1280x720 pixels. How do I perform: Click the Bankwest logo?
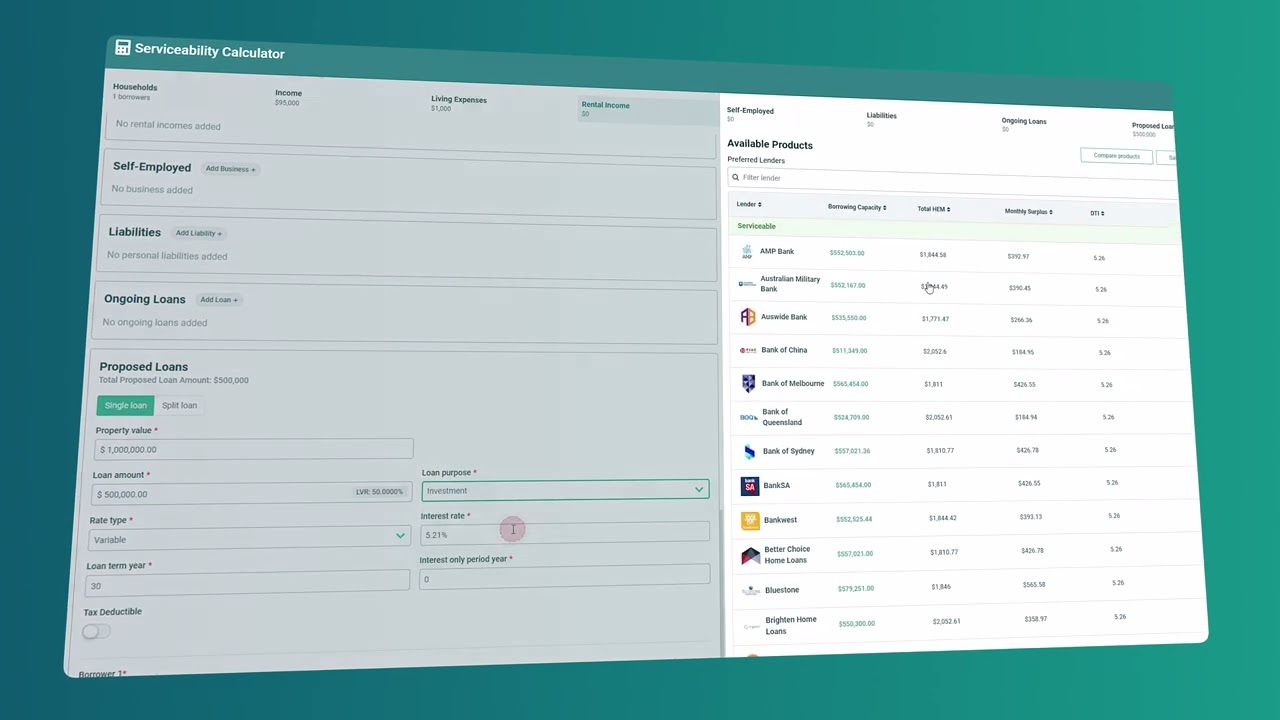pyautogui.click(x=750, y=520)
